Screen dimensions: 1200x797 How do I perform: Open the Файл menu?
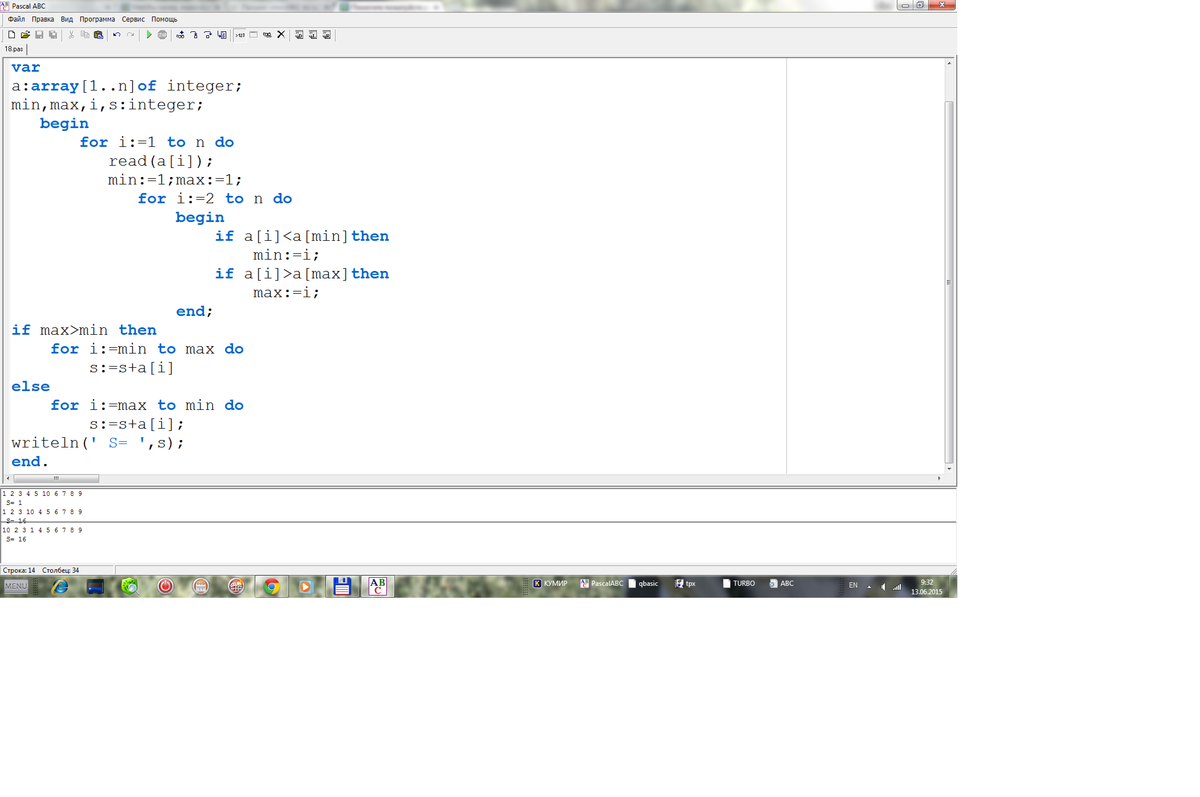[x=16, y=19]
